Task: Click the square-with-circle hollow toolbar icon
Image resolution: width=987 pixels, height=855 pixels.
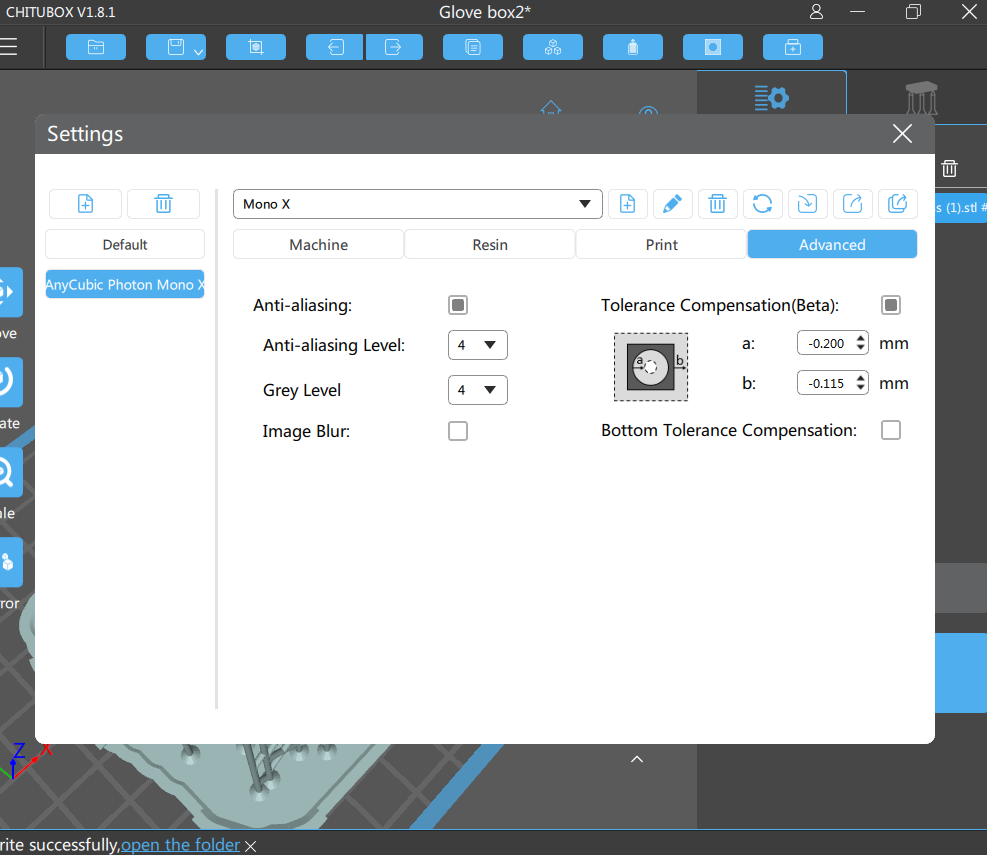Action: pos(713,47)
